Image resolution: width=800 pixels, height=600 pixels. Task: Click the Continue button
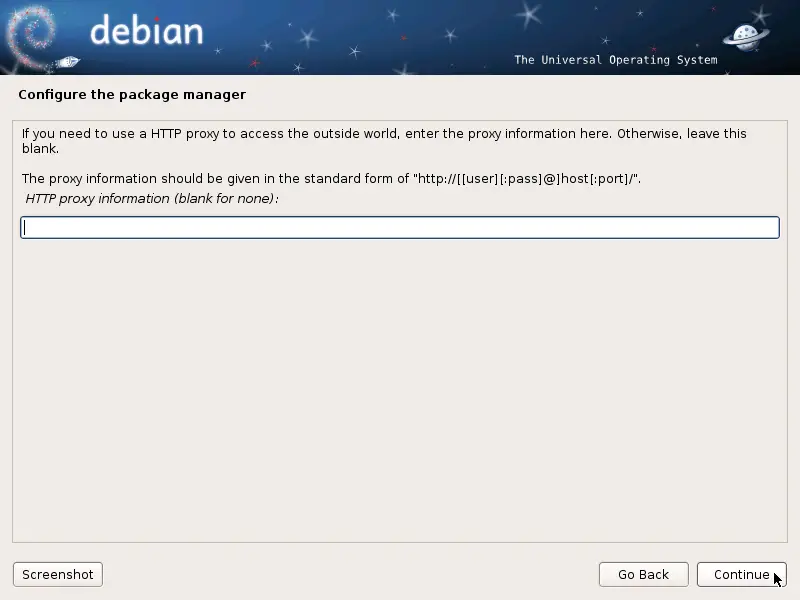[741, 574]
